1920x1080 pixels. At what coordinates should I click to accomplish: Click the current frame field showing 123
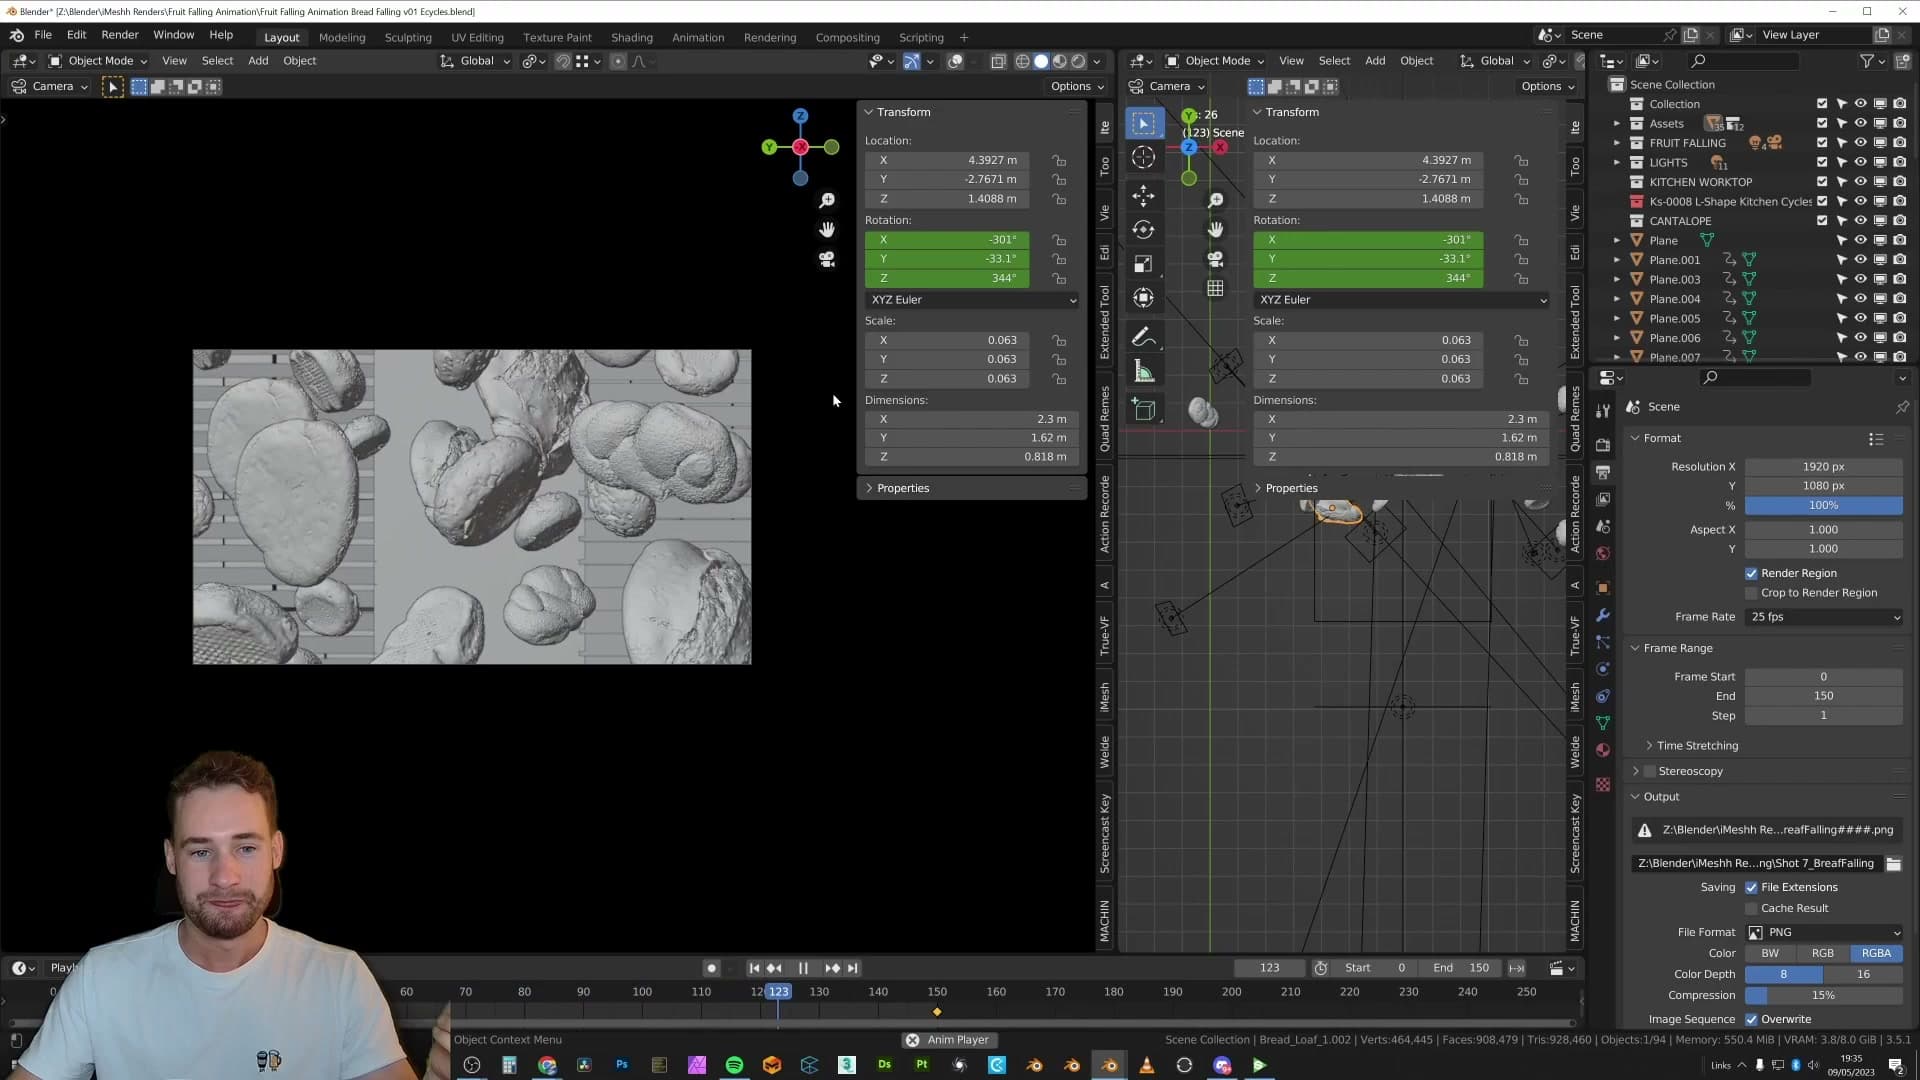[x=1270, y=968]
